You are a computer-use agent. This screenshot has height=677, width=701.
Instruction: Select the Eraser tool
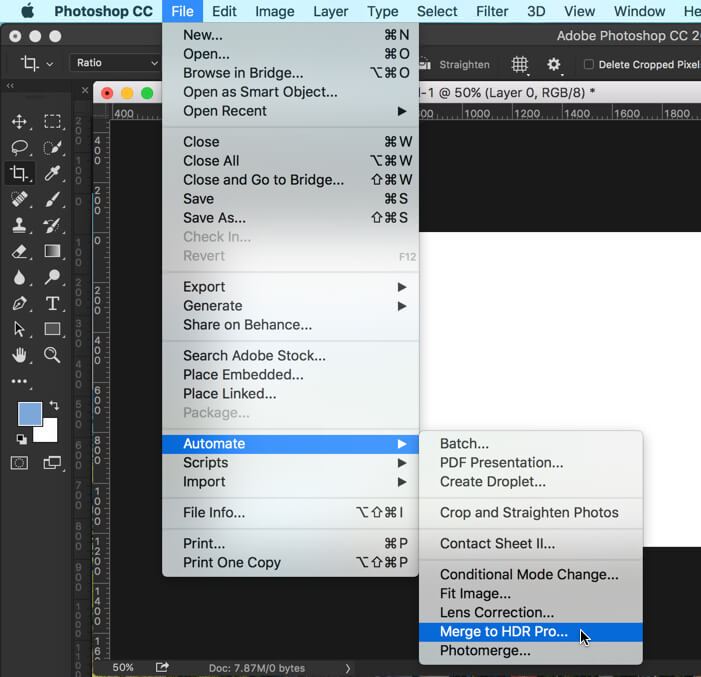pos(19,251)
